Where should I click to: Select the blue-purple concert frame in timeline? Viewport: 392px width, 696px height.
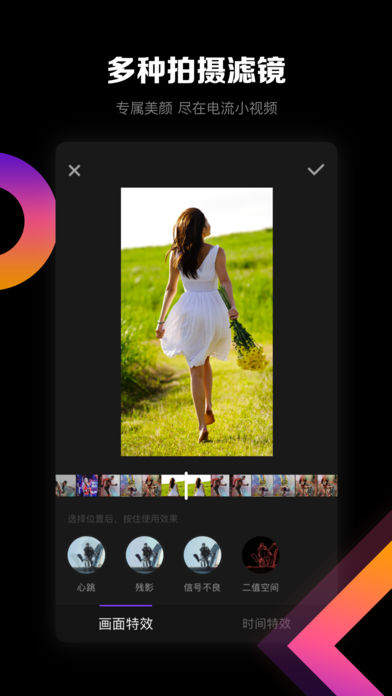pos(87,486)
